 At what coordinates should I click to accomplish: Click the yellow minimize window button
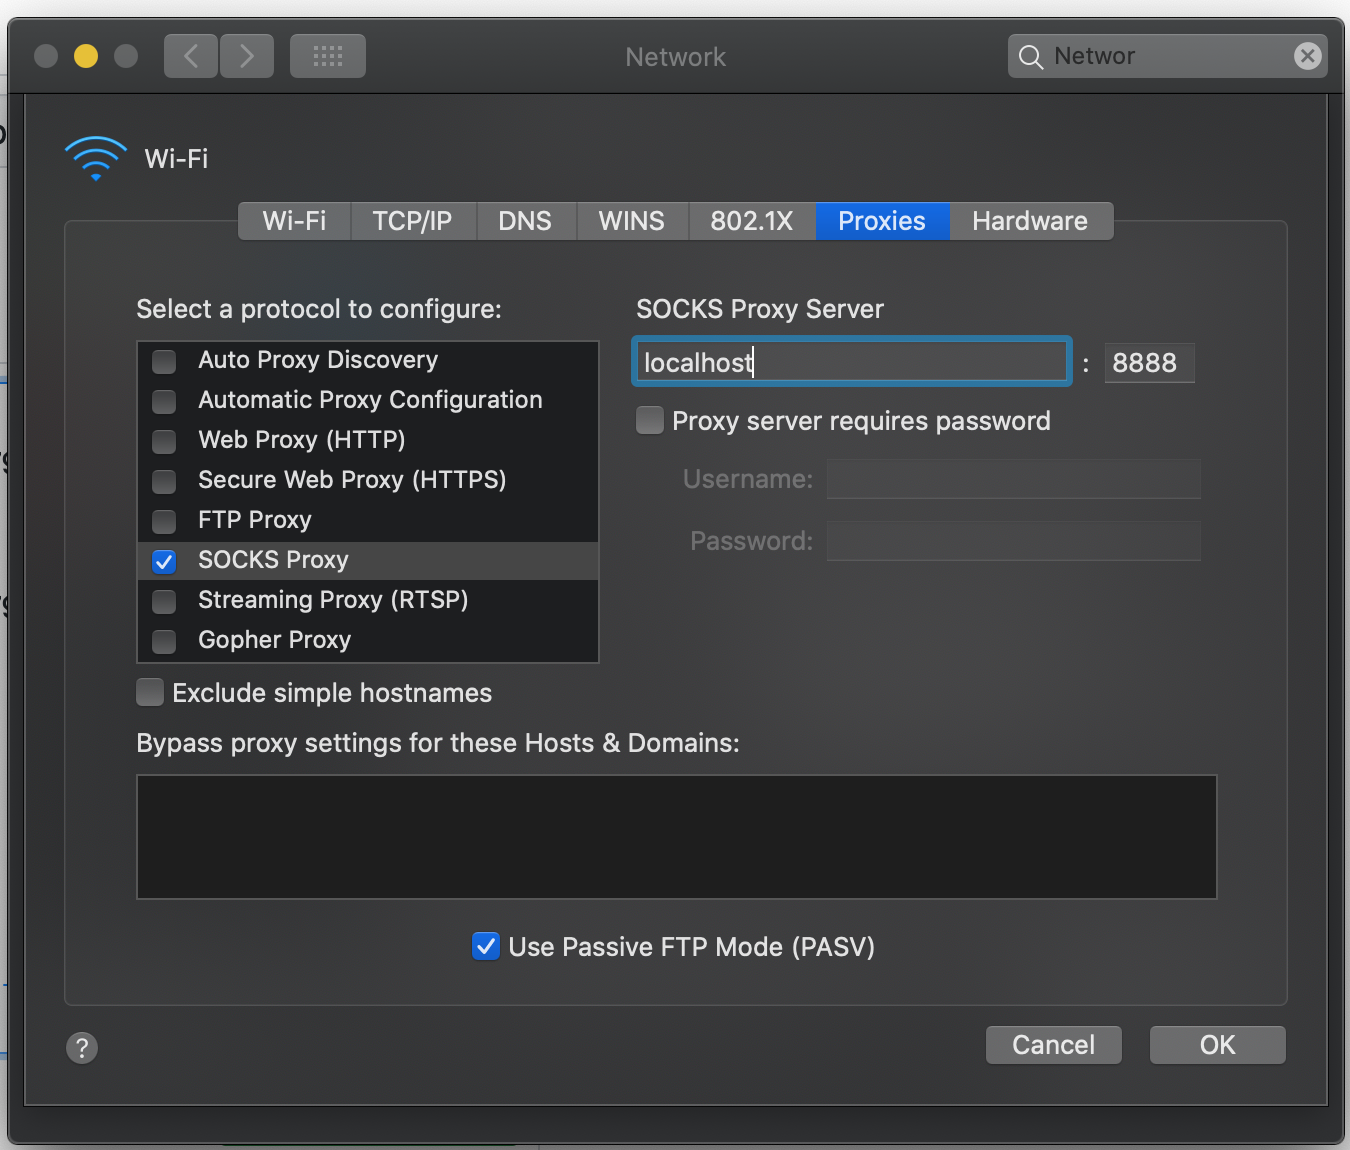pos(86,56)
